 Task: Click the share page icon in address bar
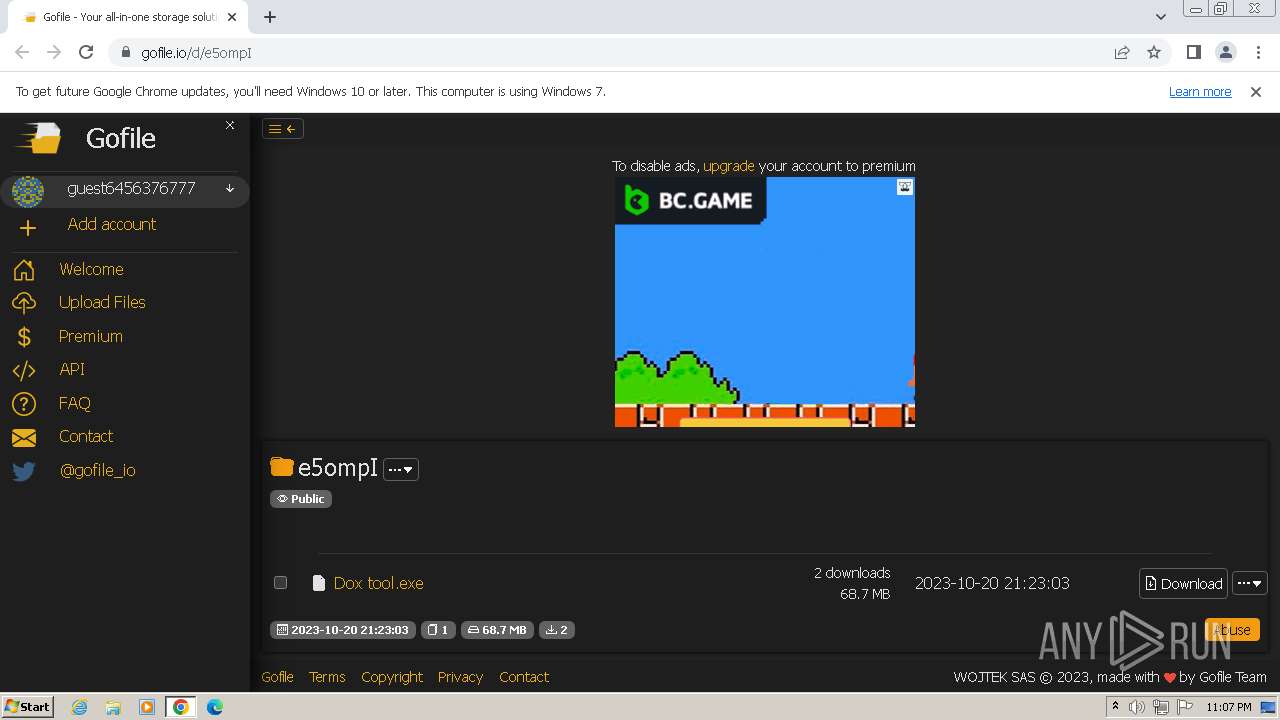[1122, 52]
